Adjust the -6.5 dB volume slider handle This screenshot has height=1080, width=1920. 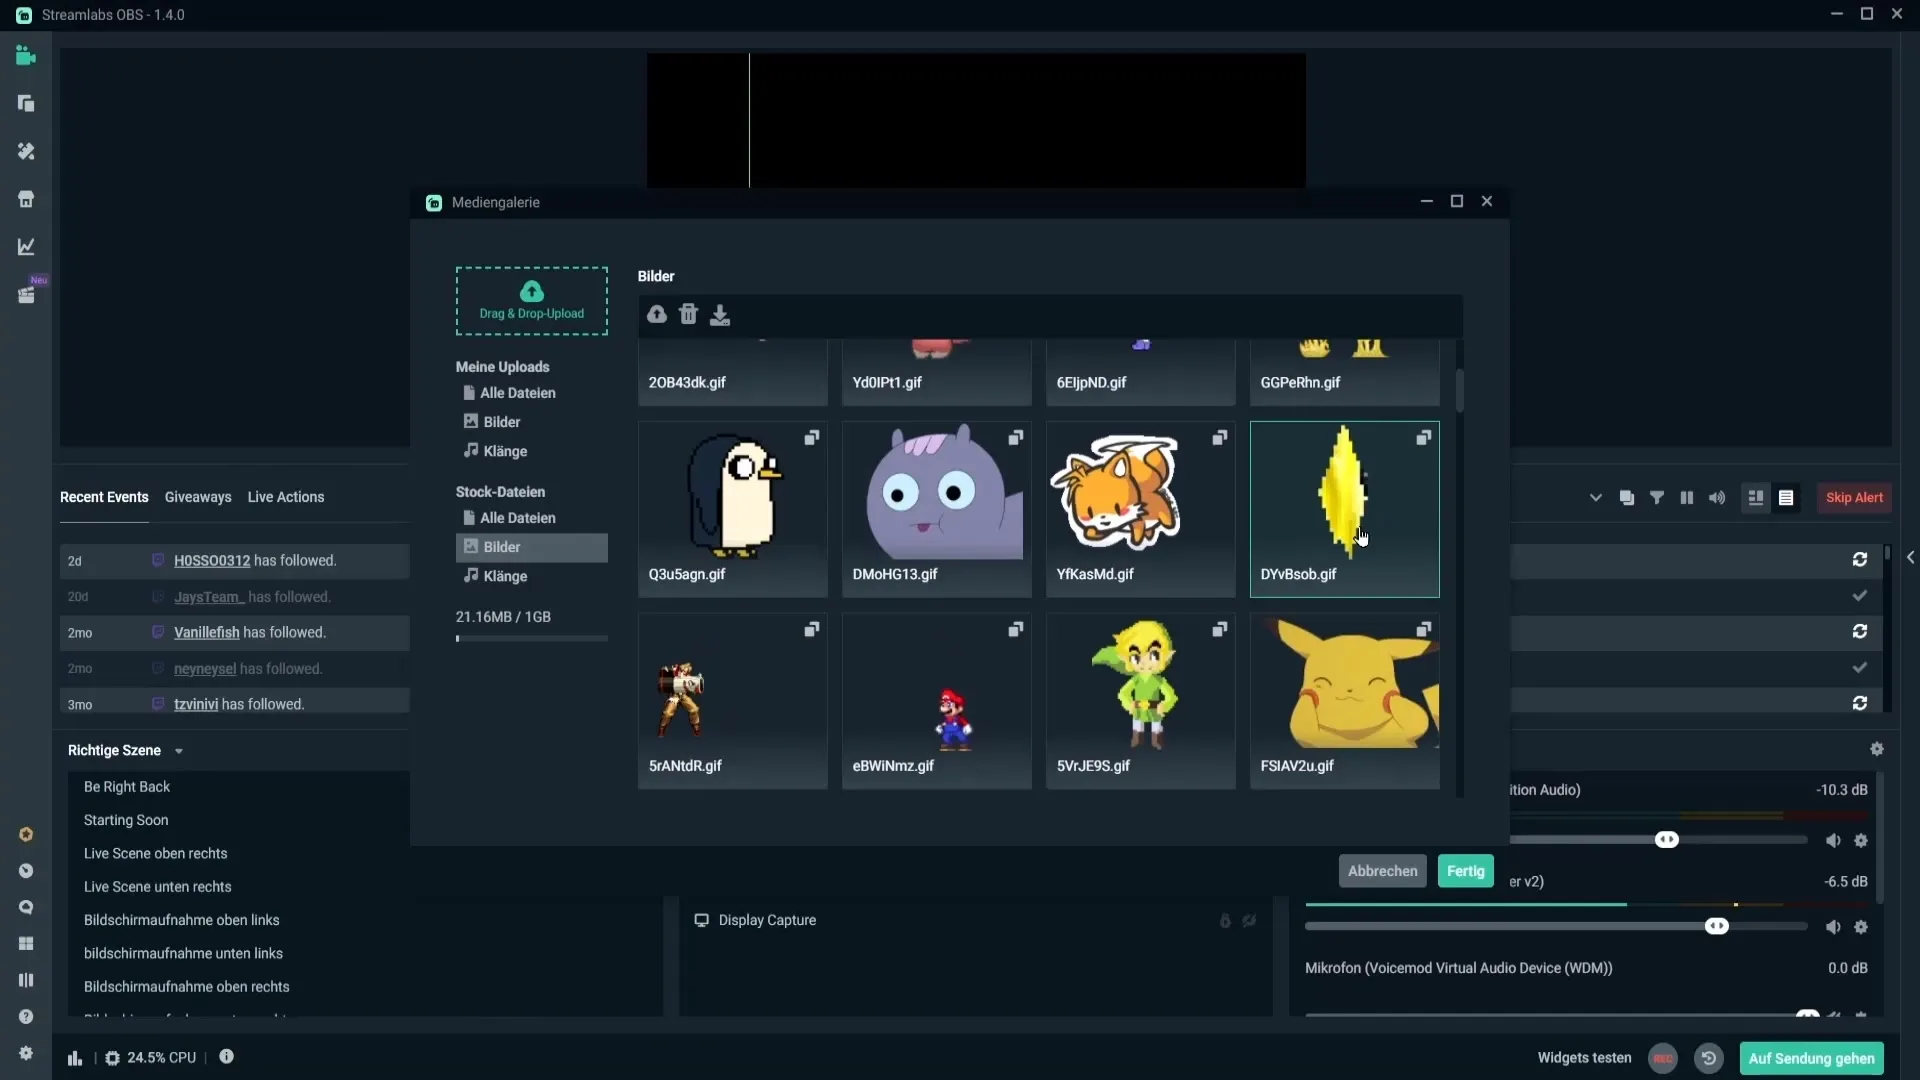(x=1716, y=926)
